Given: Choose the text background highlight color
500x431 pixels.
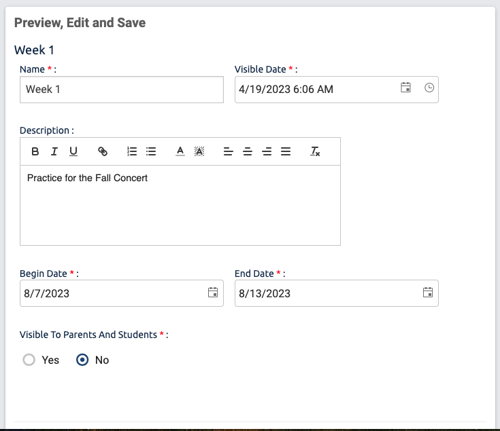Looking at the screenshot, I should (x=199, y=151).
